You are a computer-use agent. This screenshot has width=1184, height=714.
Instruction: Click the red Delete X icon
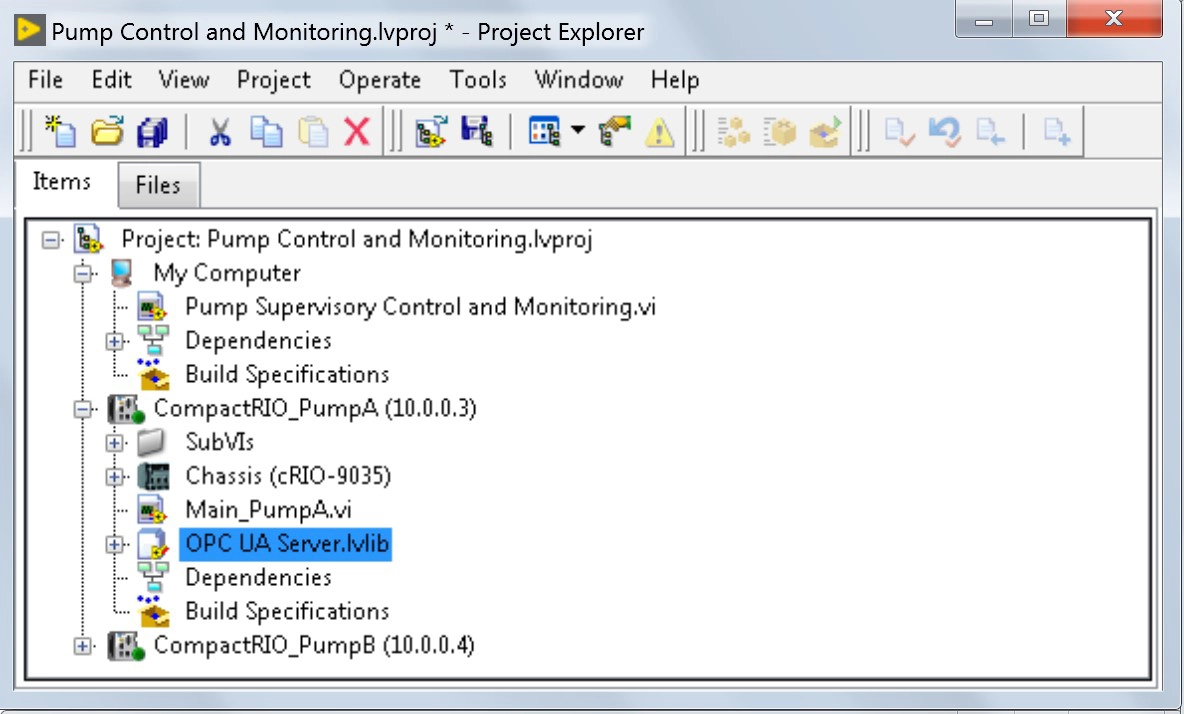pyautogui.click(x=357, y=132)
